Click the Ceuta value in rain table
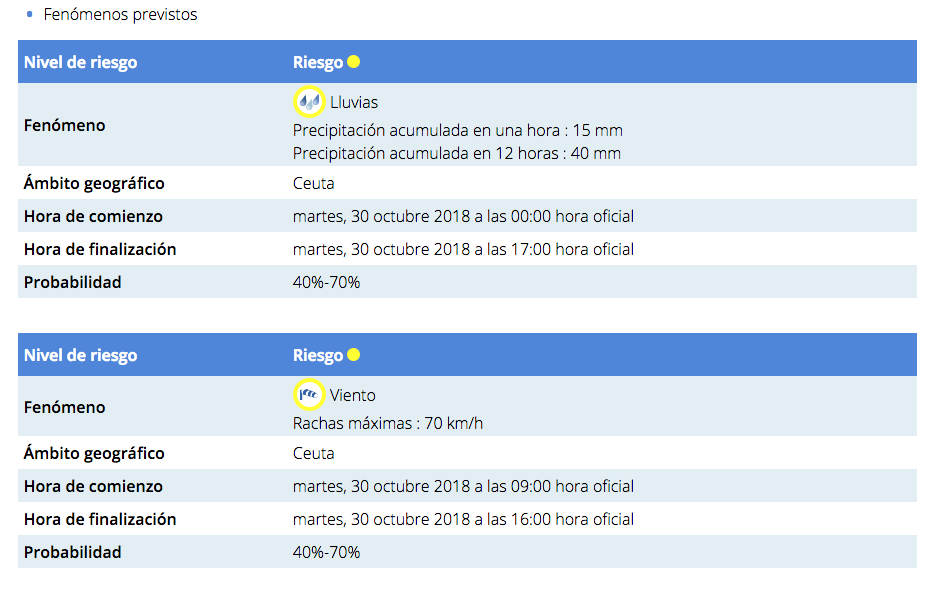 click(313, 183)
